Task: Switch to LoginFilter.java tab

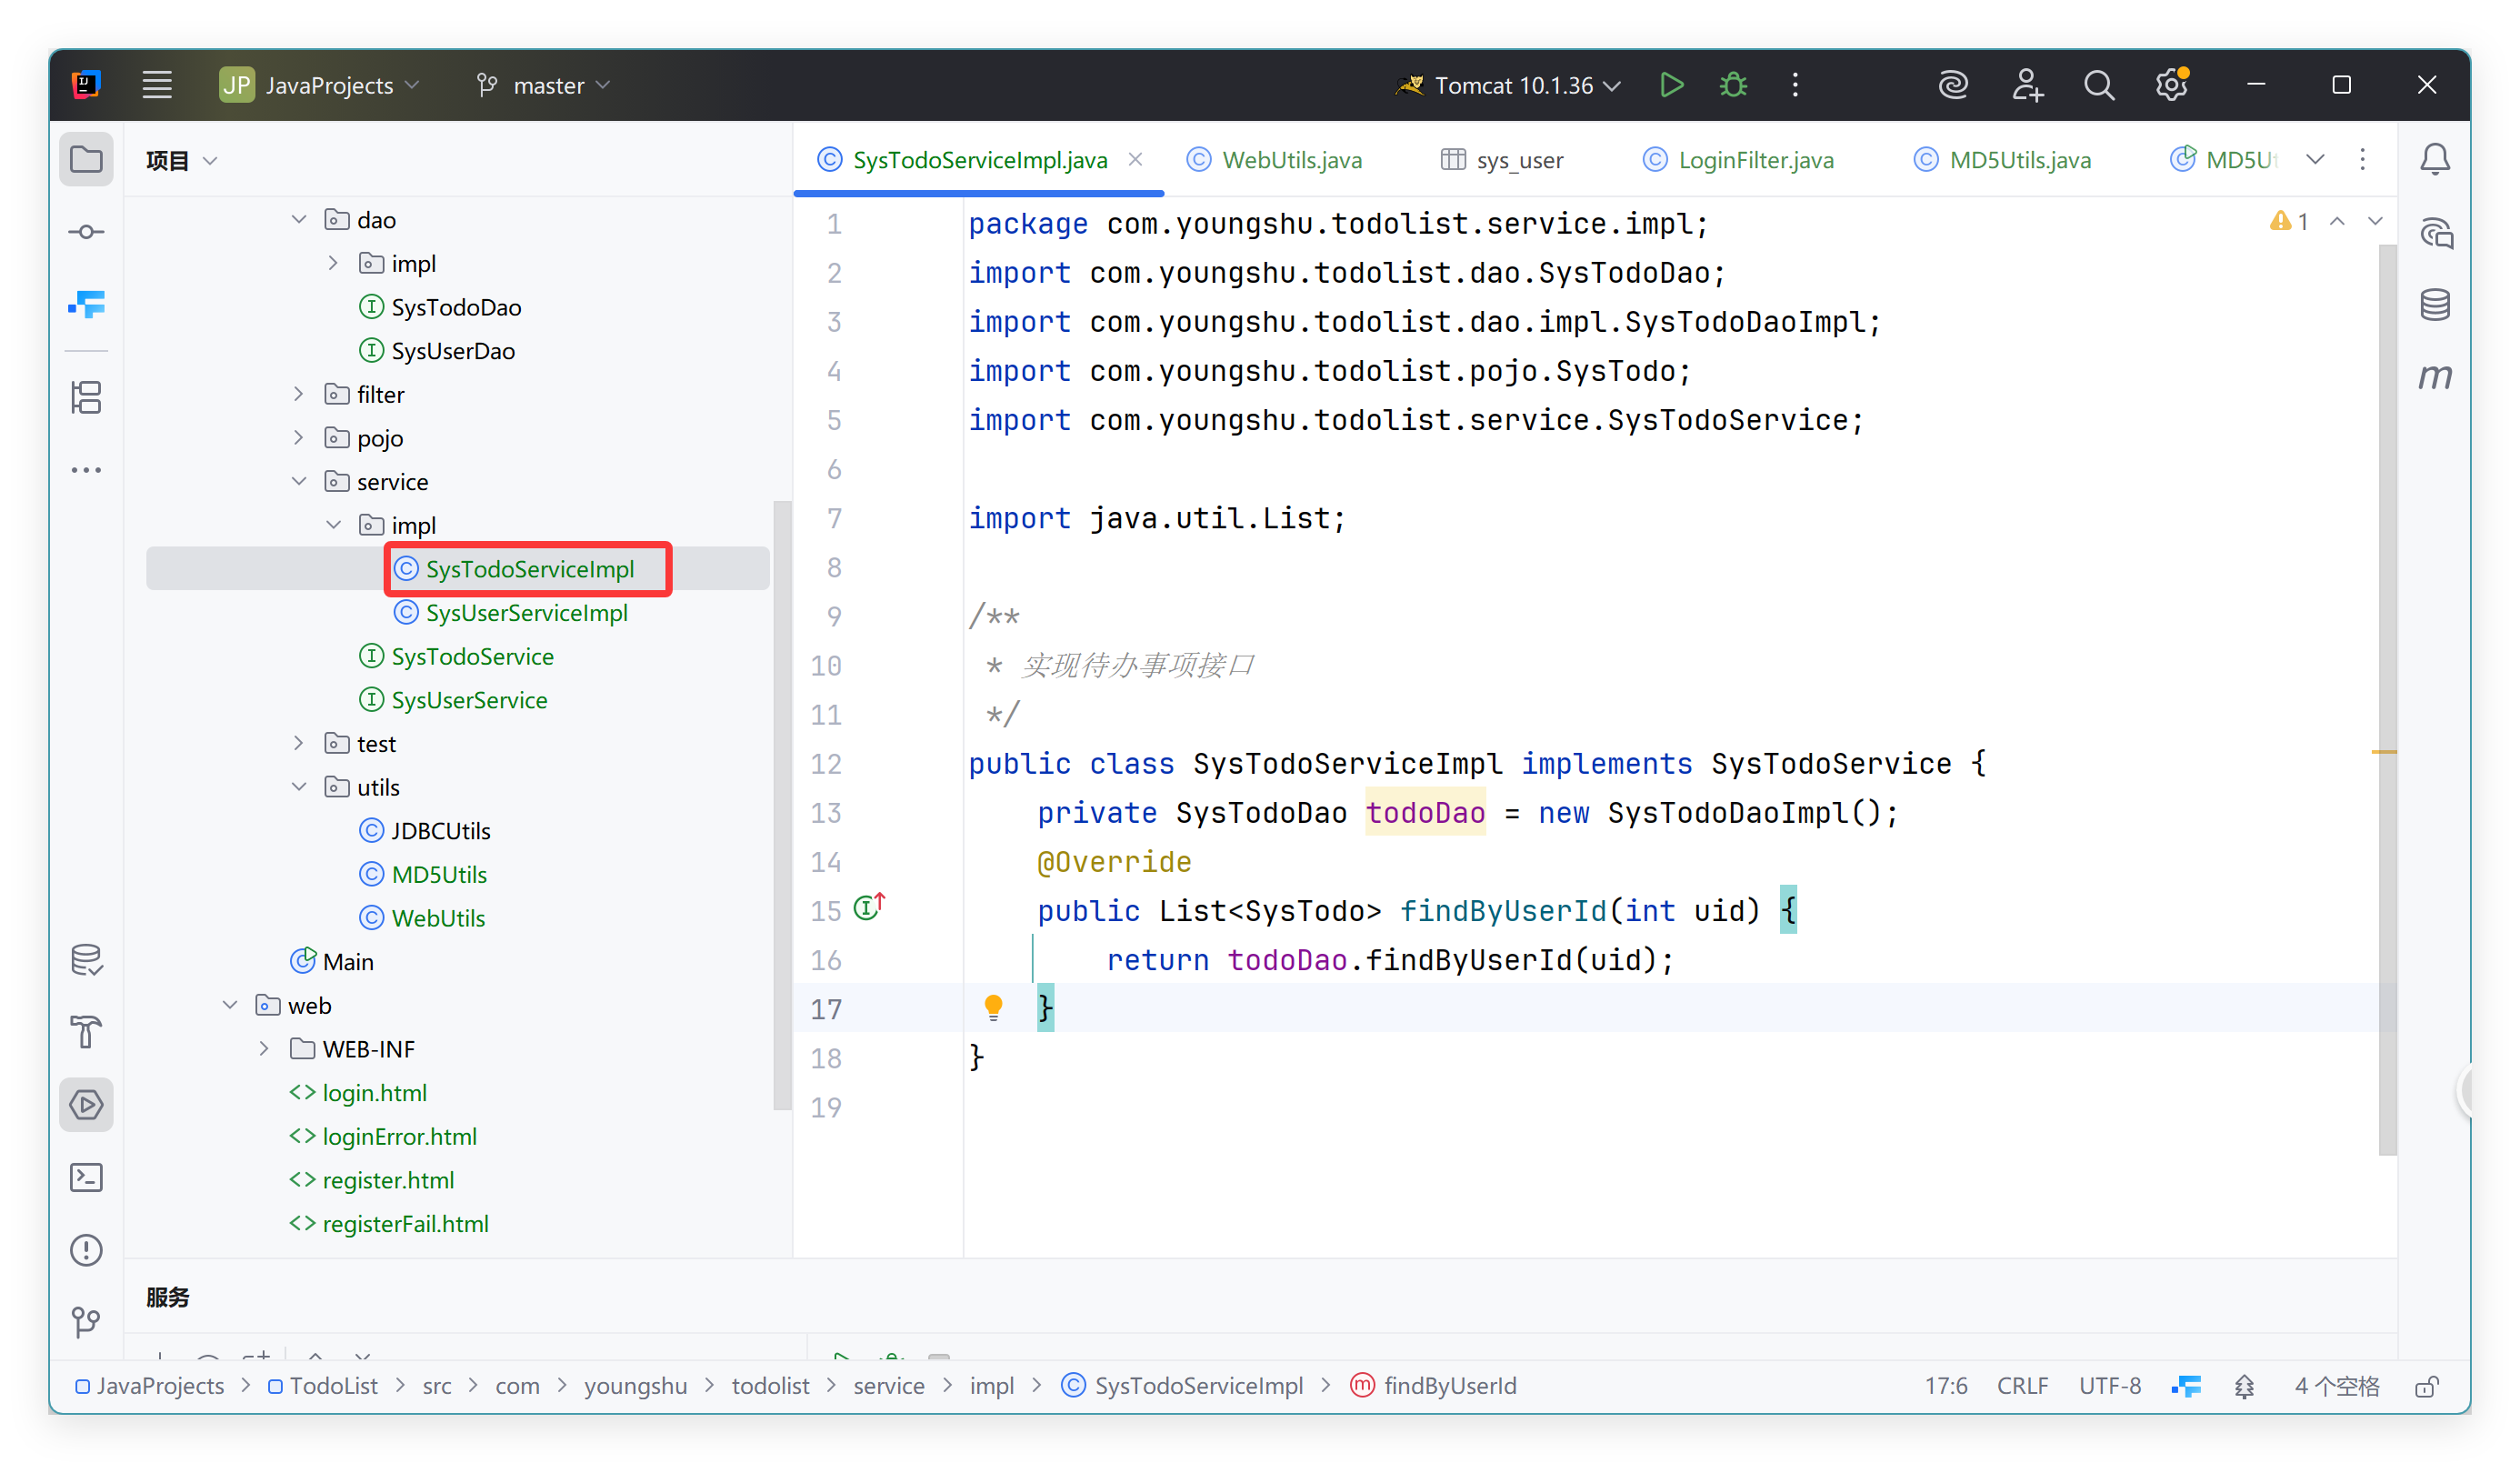Action: pos(1739,160)
